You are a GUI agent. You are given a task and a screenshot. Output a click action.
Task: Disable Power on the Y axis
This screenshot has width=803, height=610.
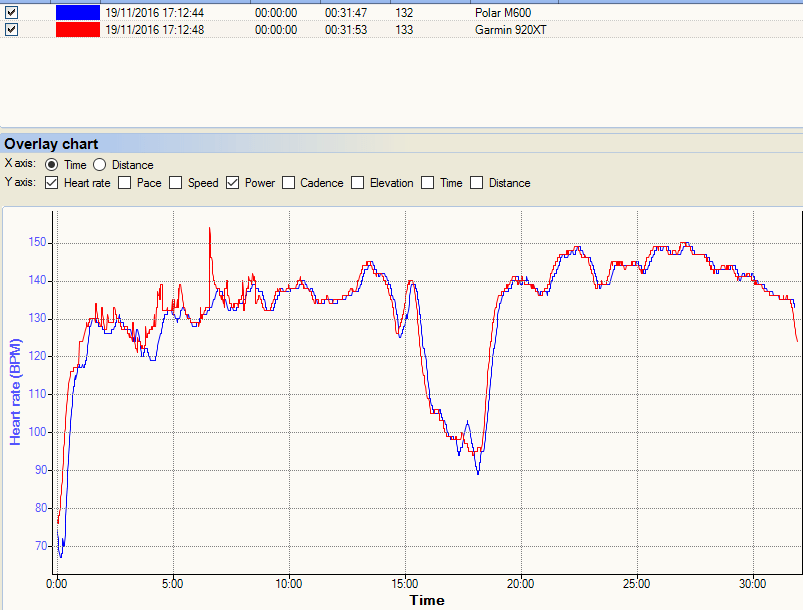(231, 182)
